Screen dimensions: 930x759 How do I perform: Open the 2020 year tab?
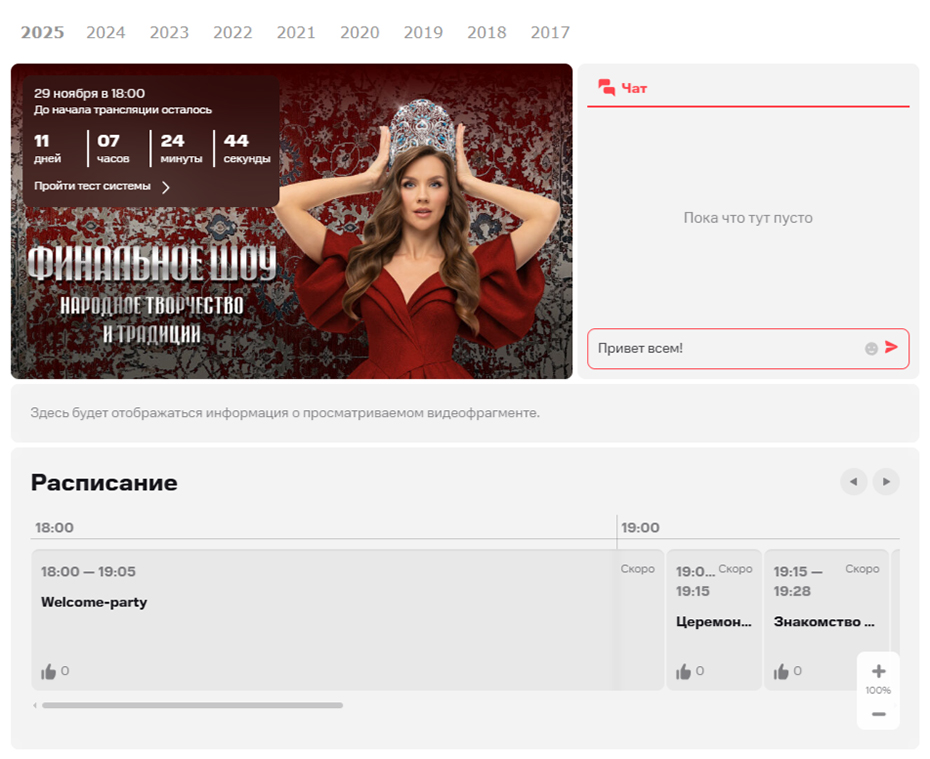tap(360, 32)
